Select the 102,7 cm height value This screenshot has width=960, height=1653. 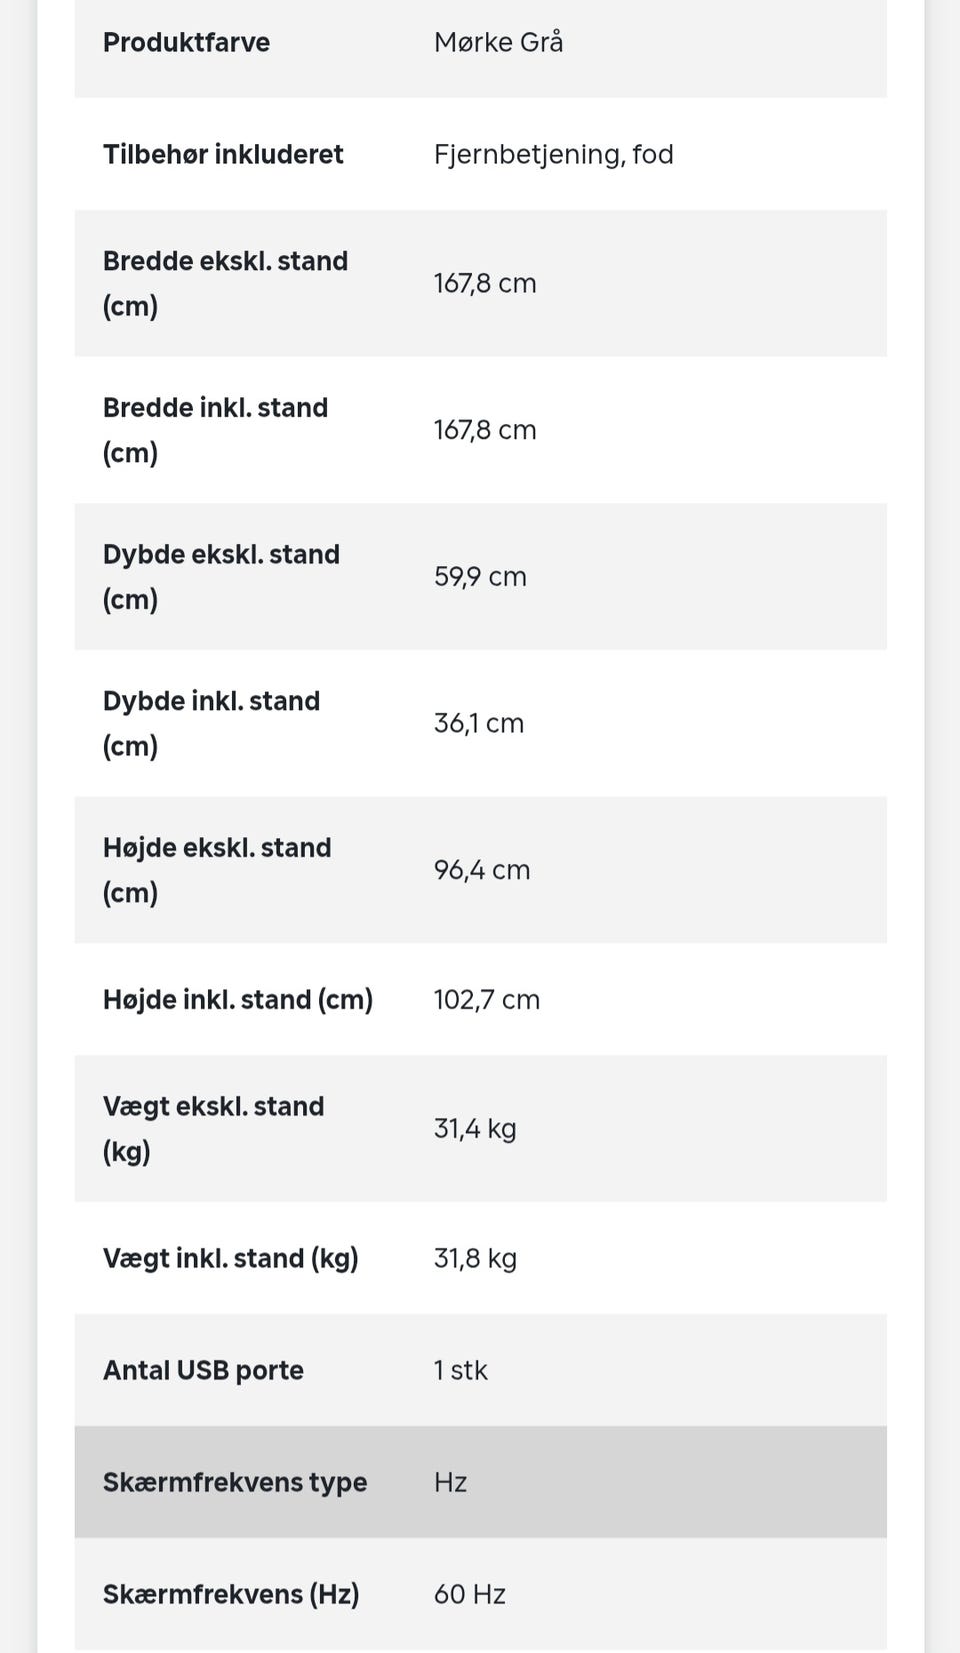[486, 999]
